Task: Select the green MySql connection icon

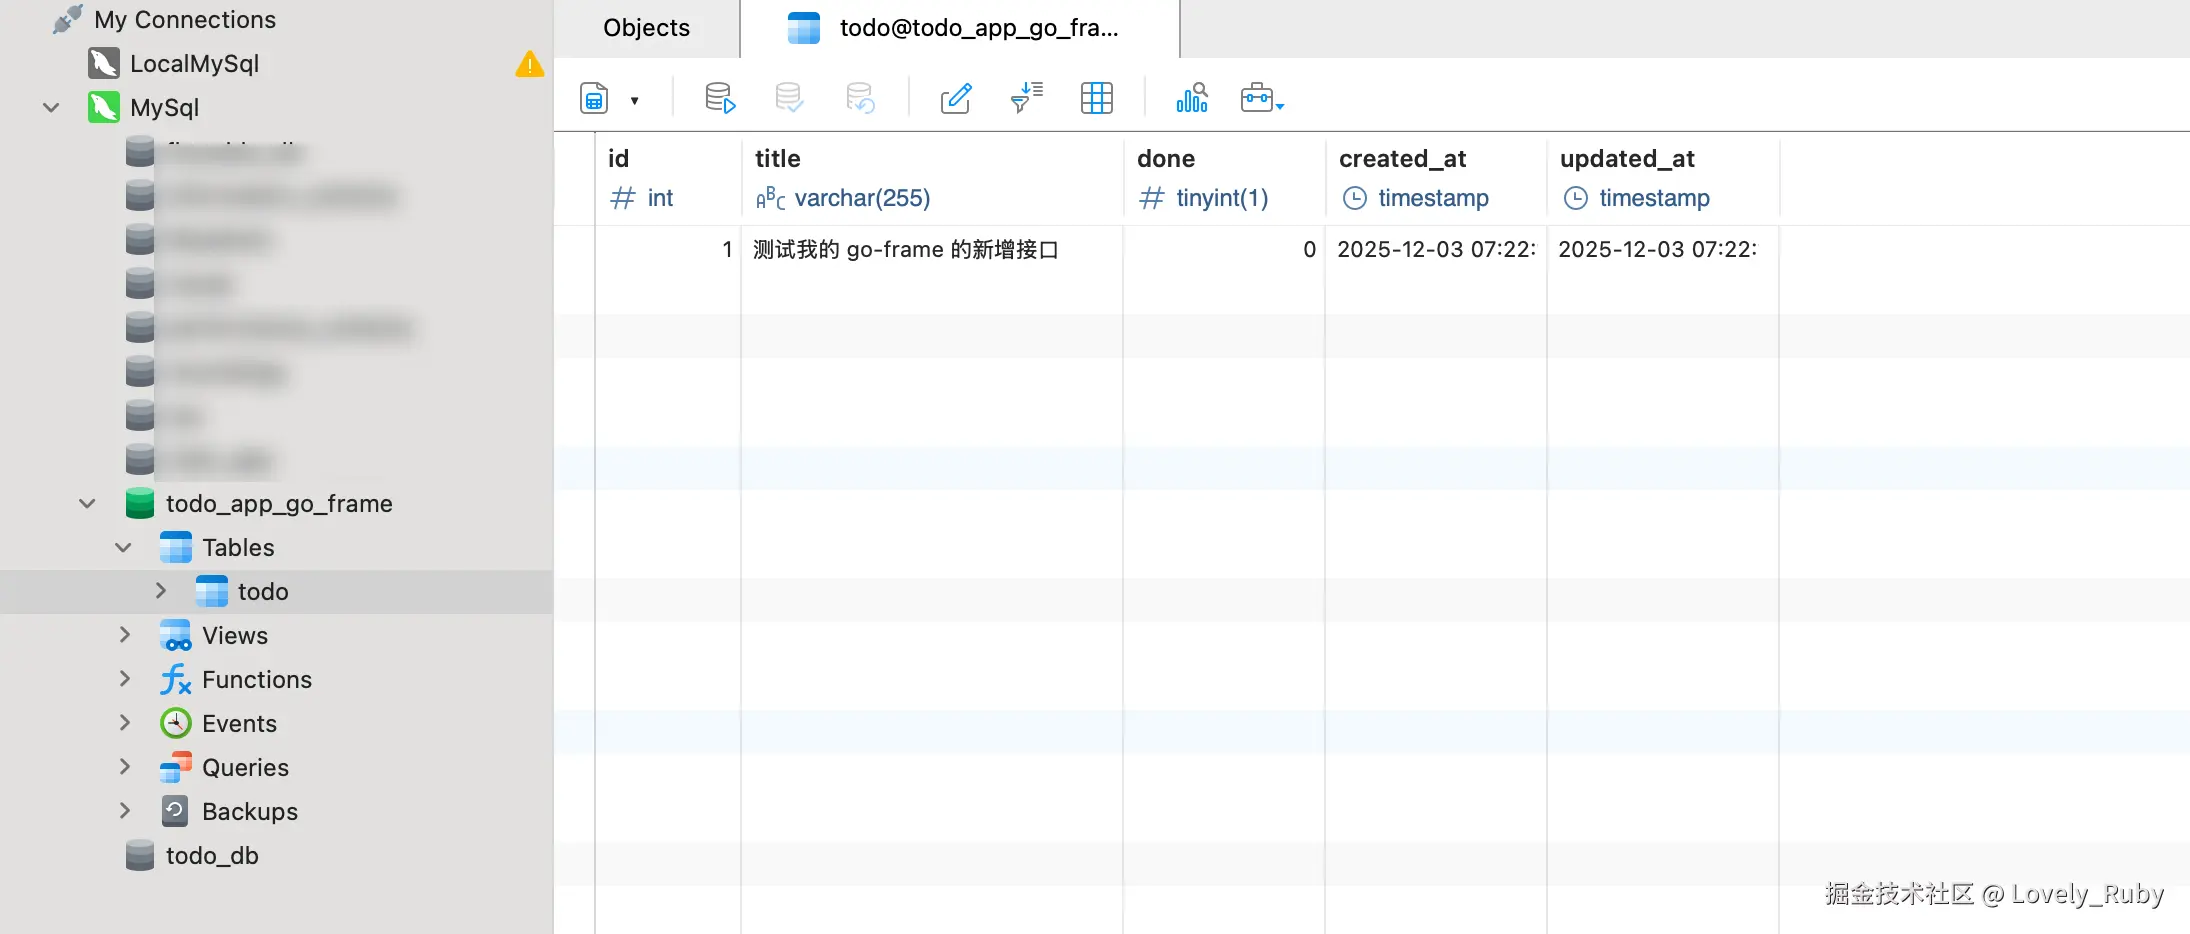Action: pyautogui.click(x=104, y=107)
